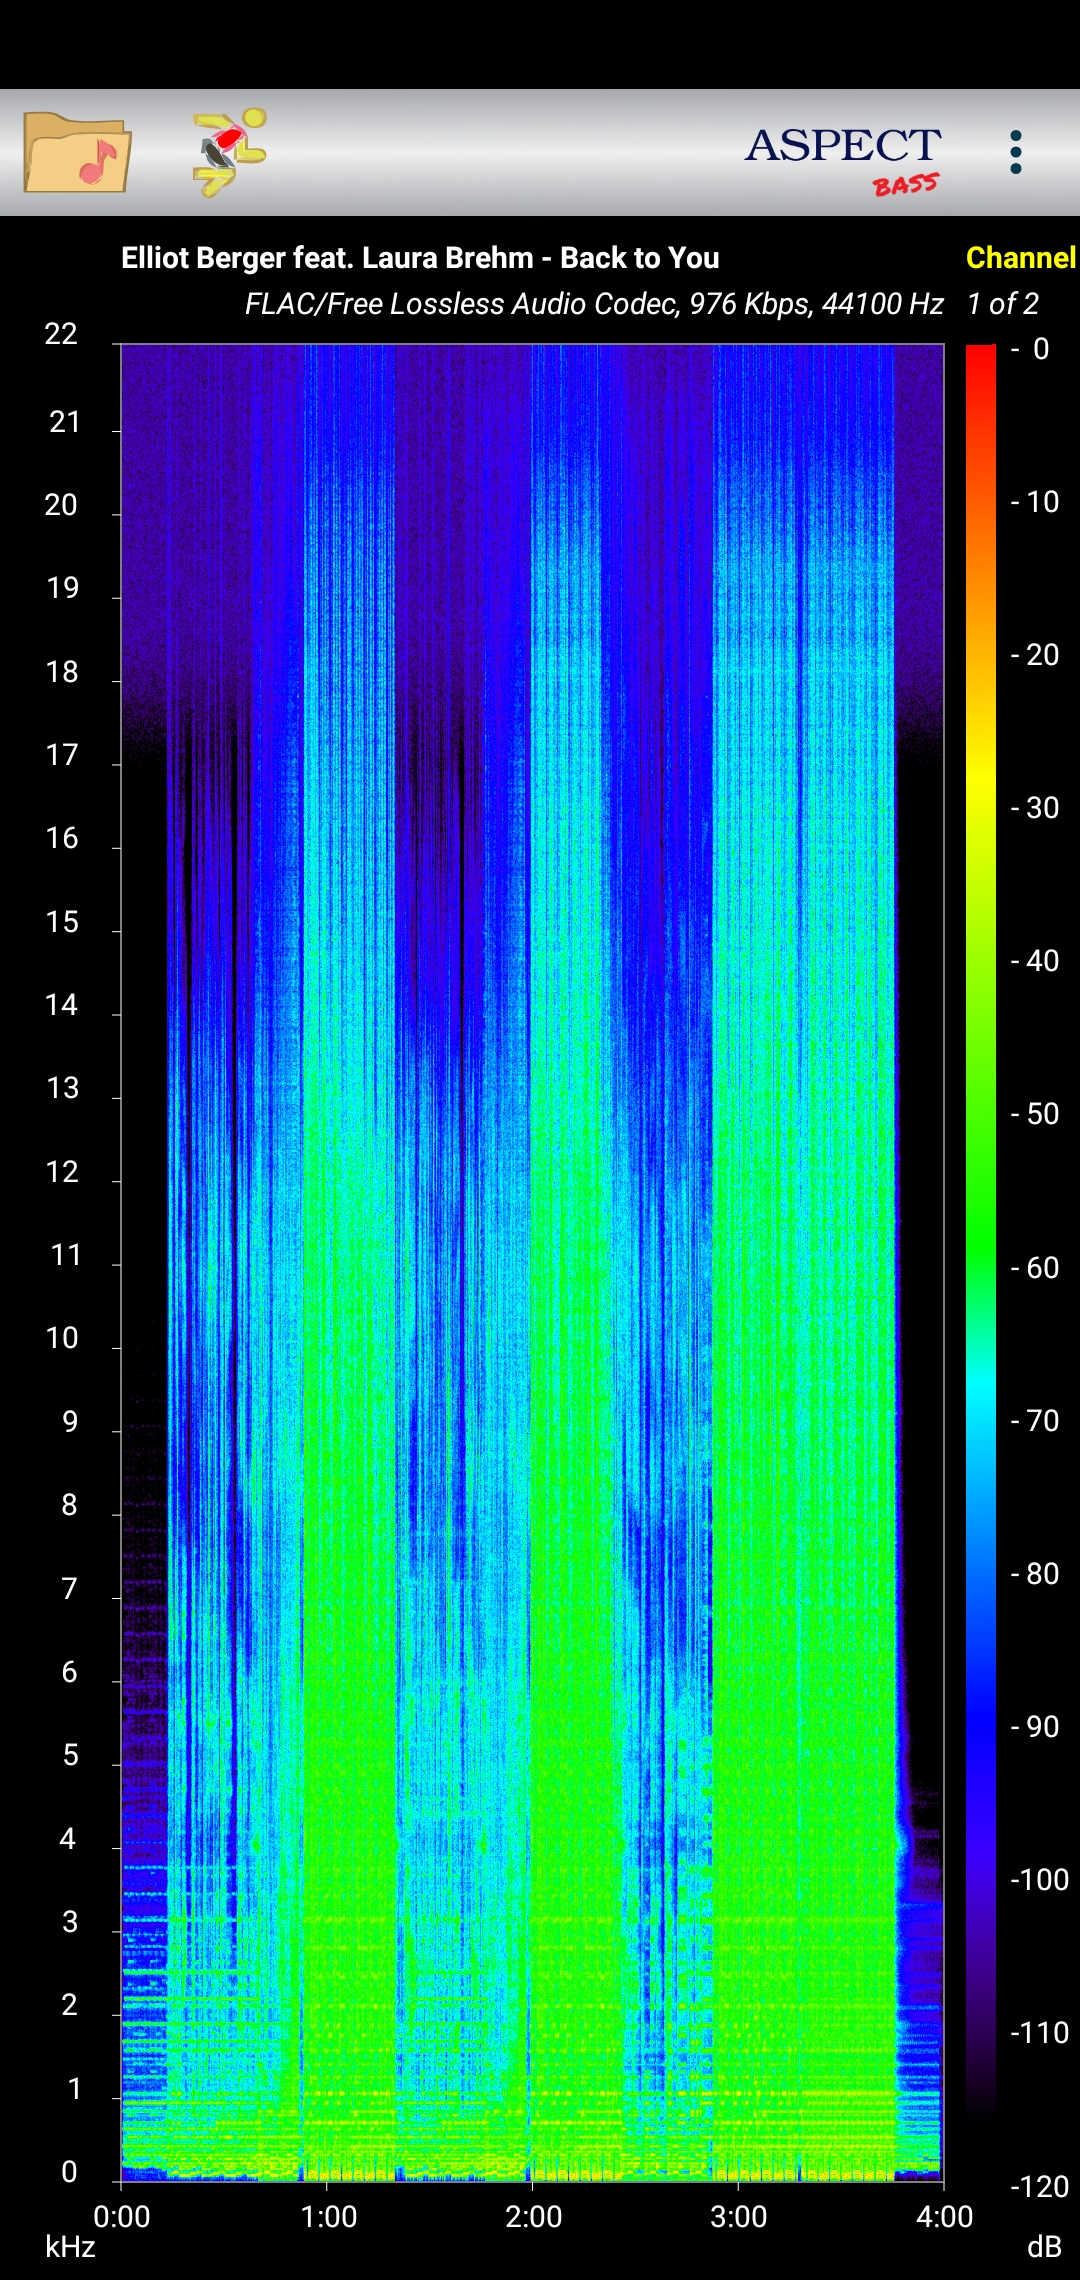Tap the dB unit label
Viewport: 1080px width, 2280px height.
coord(1044,2248)
